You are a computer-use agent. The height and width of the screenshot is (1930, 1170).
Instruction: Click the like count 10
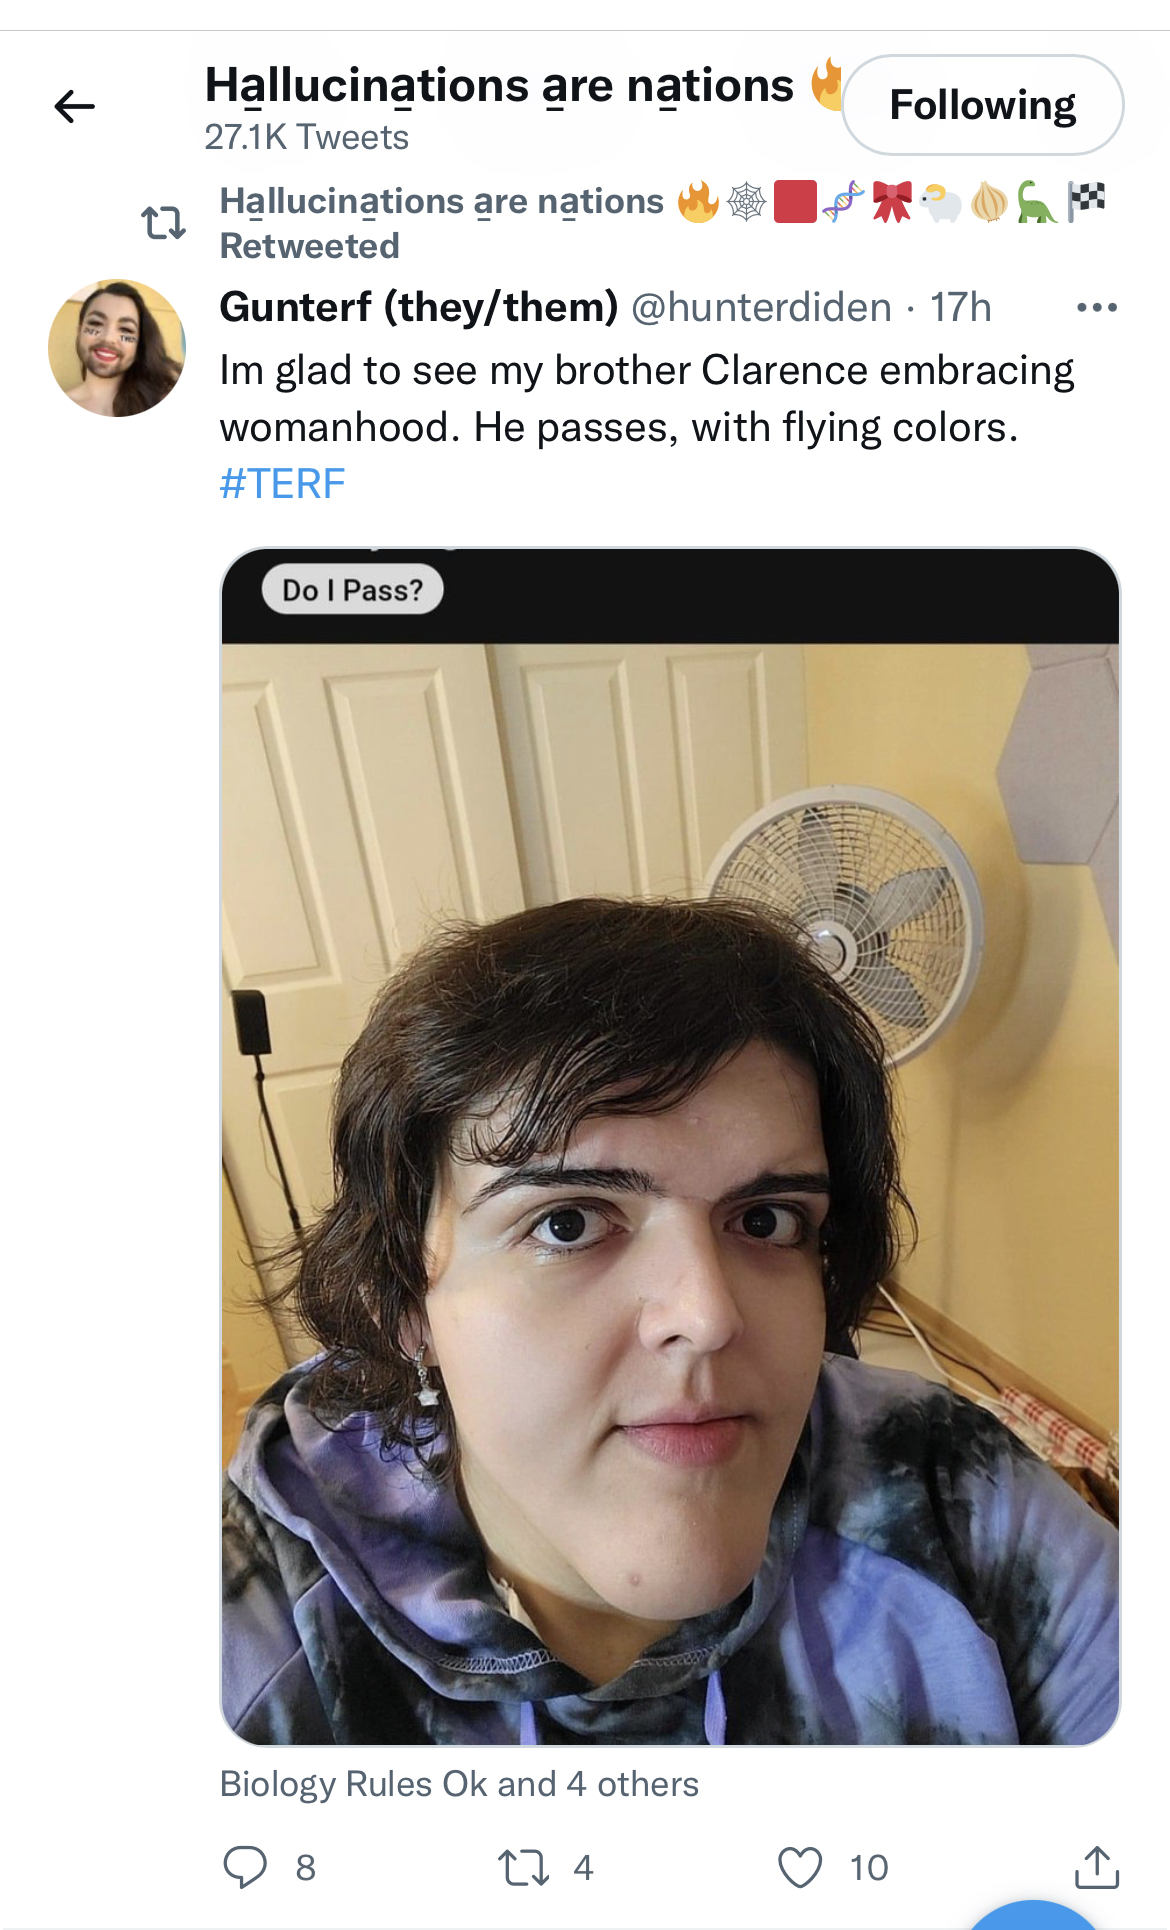pyautogui.click(x=869, y=1867)
